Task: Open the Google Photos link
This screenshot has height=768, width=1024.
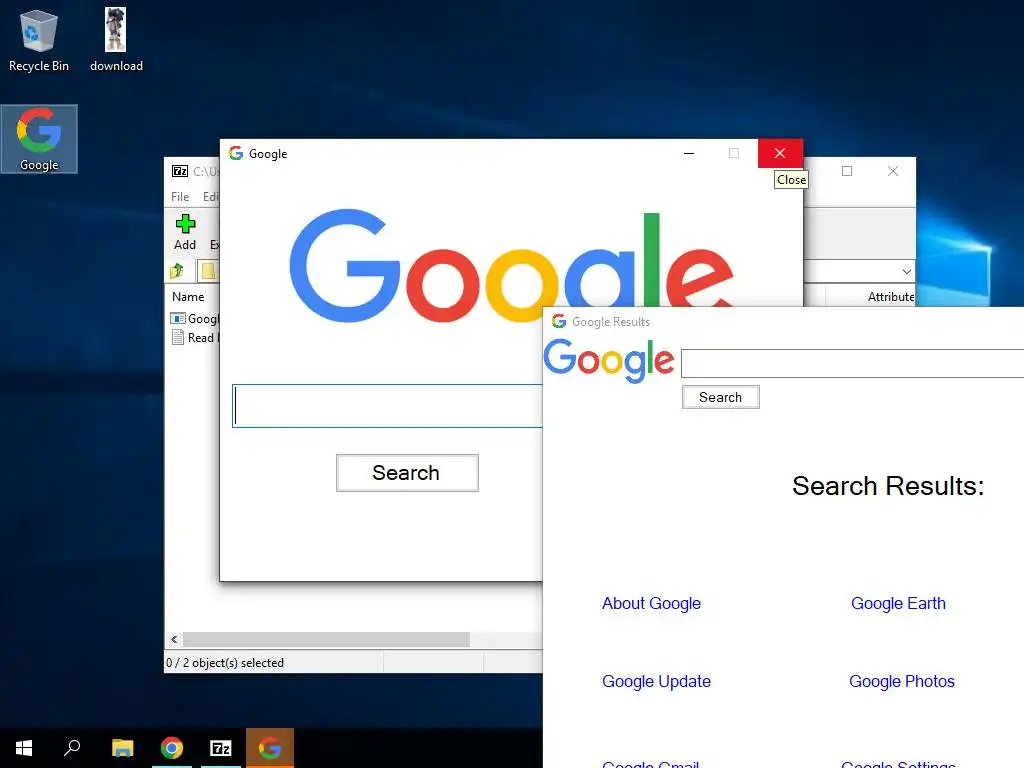Action: click(901, 681)
